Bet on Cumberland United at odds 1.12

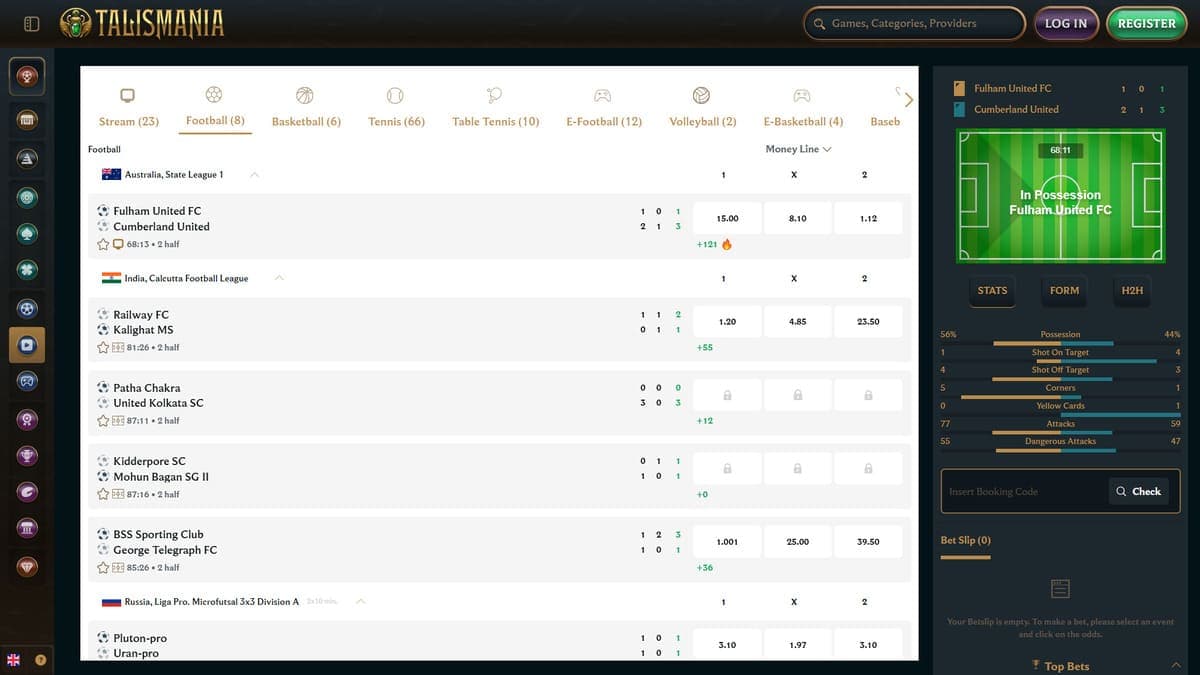pos(868,218)
